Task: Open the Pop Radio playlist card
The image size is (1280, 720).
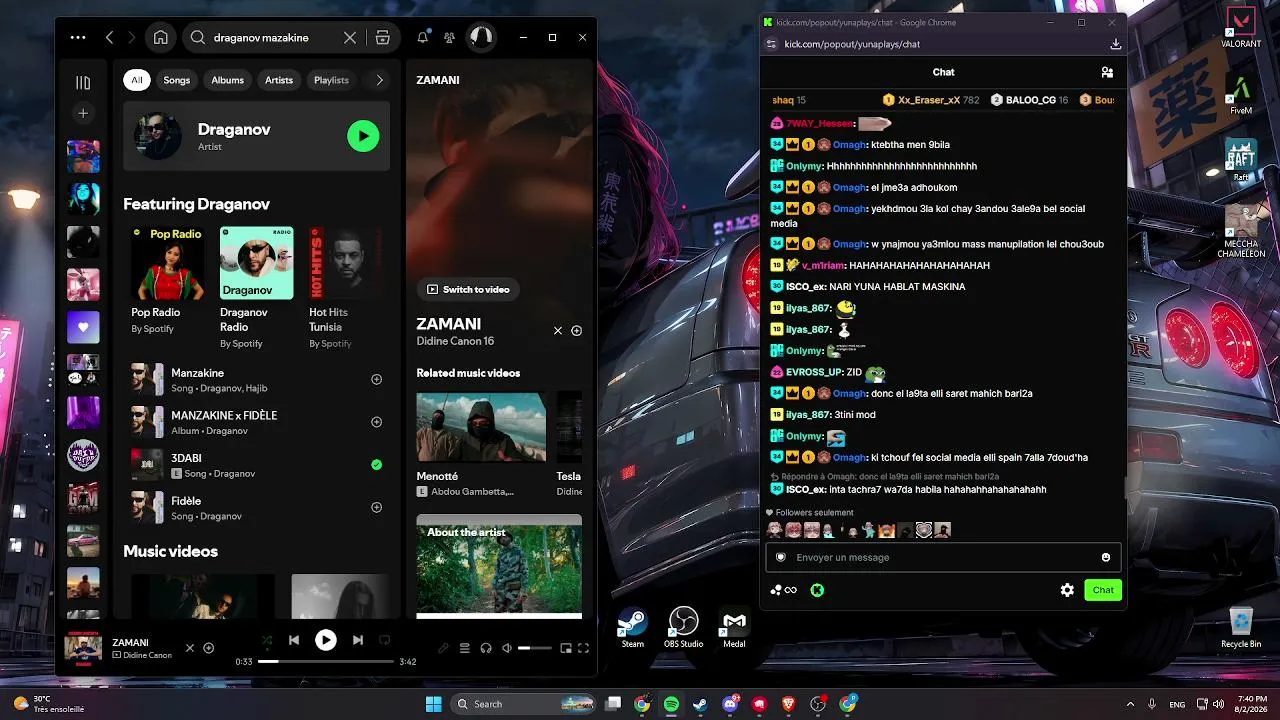Action: click(x=168, y=279)
